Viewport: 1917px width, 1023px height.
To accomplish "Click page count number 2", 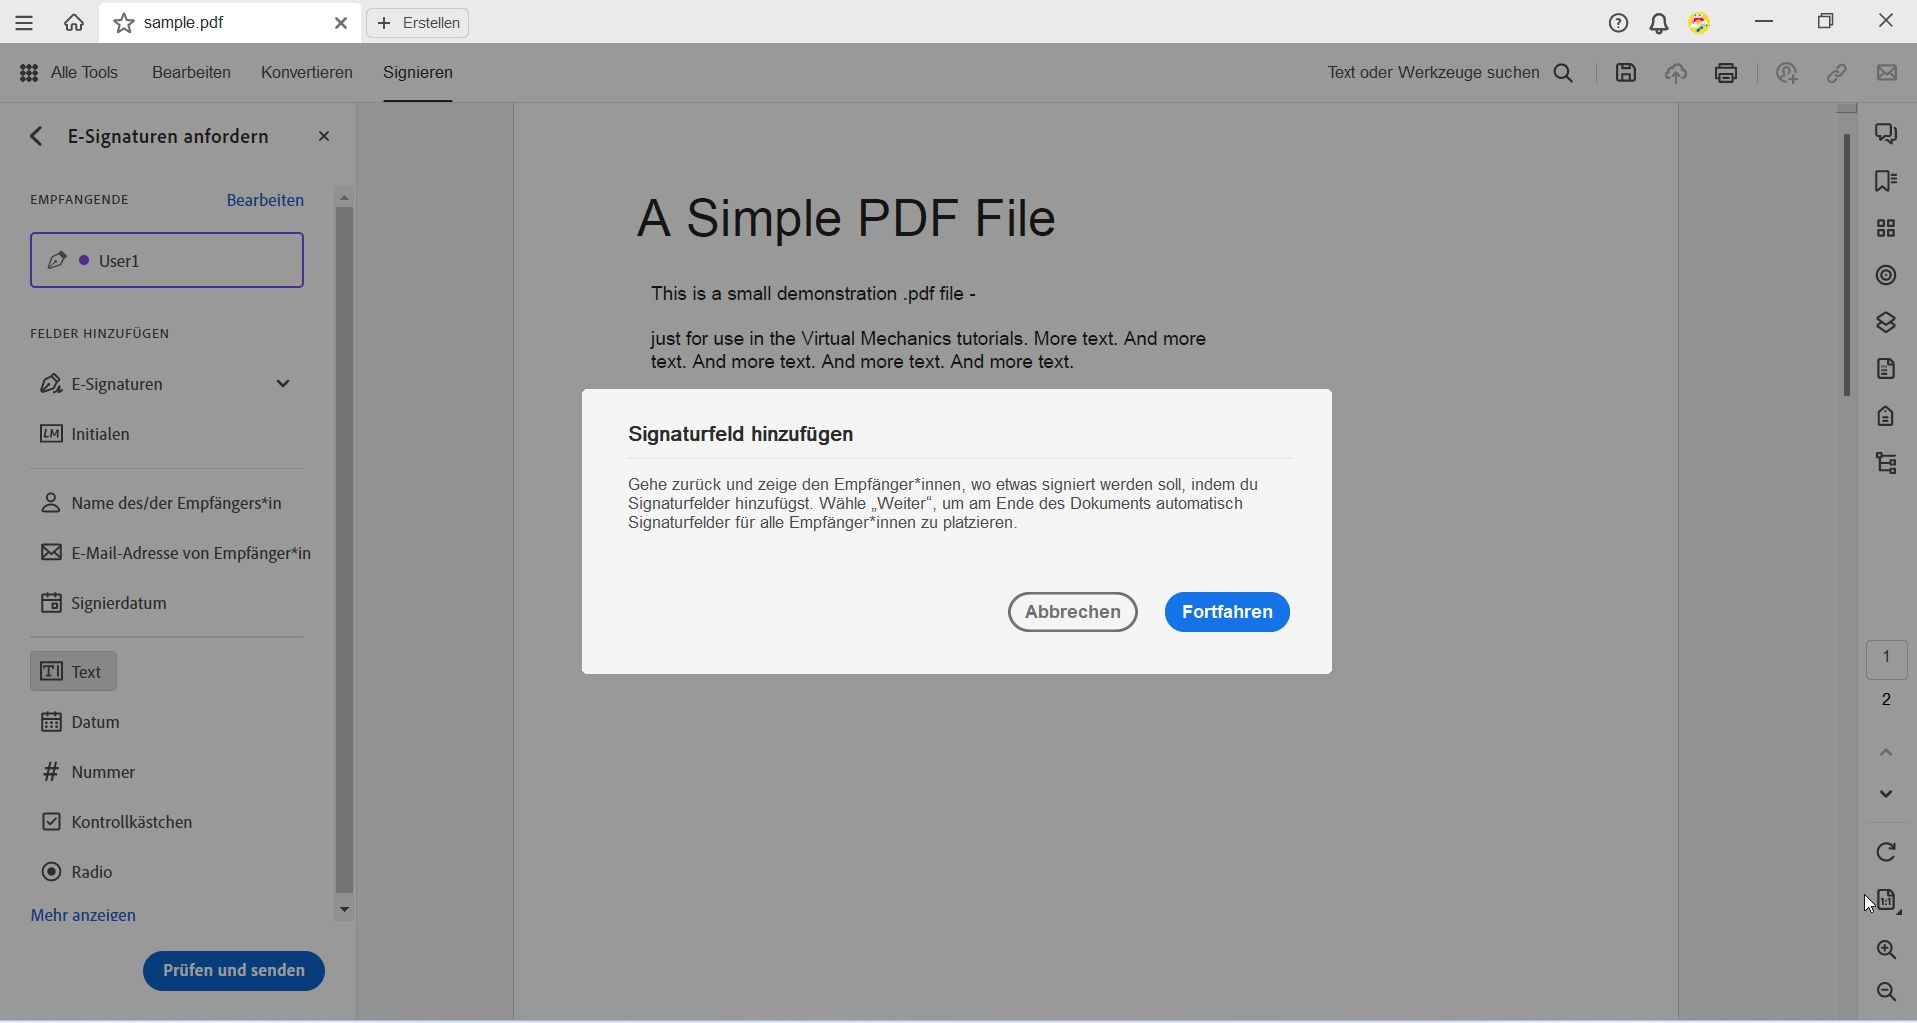I will pyautogui.click(x=1886, y=700).
